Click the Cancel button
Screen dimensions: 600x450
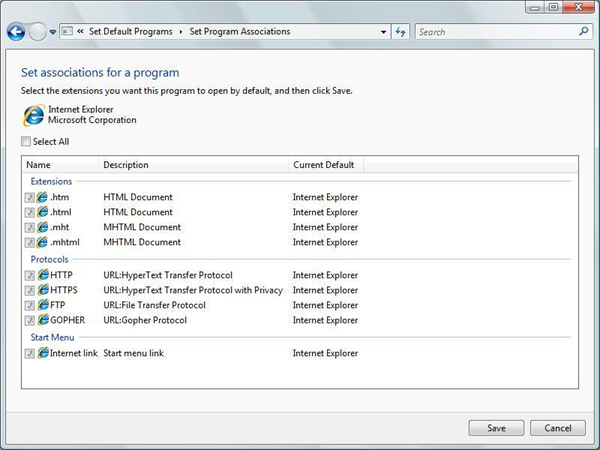click(x=558, y=428)
